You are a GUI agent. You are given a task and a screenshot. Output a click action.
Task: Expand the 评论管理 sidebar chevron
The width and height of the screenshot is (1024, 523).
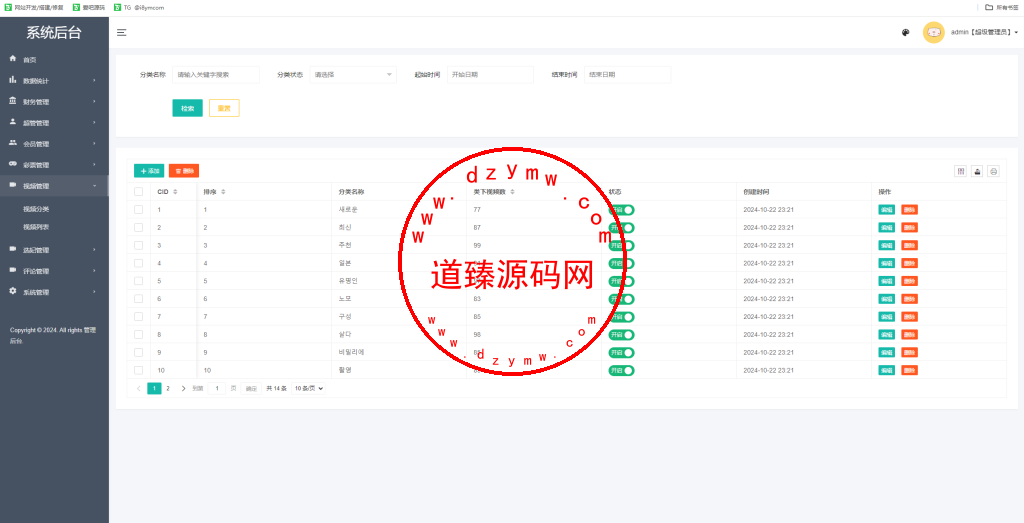(94, 271)
